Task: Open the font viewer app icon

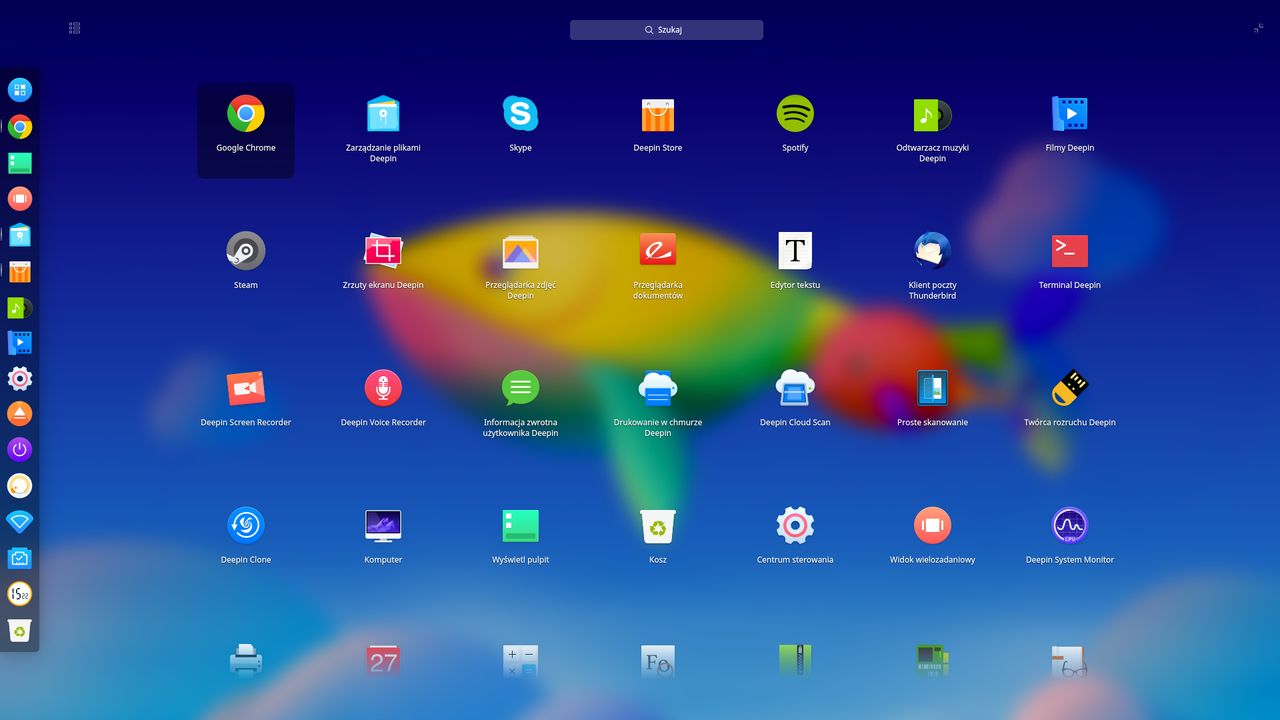Action: tap(658, 661)
